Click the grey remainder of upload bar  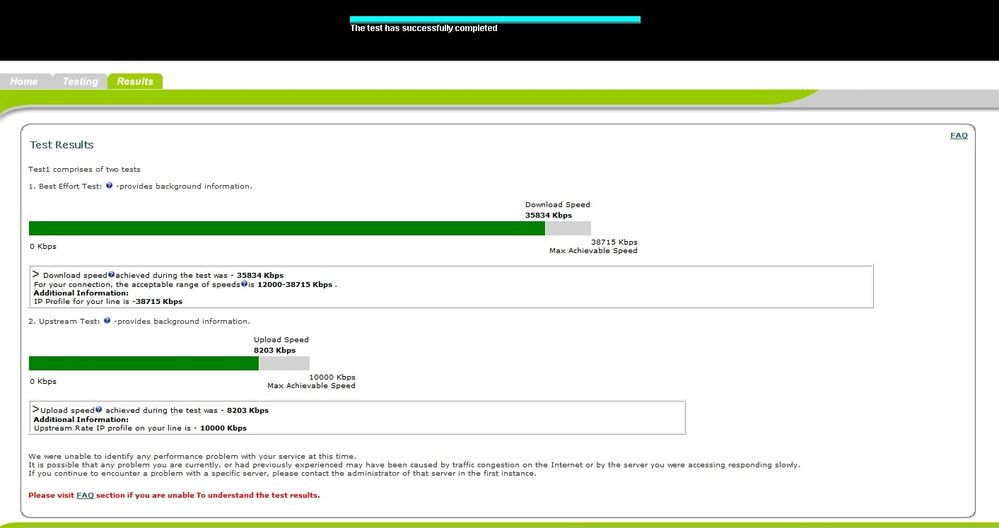click(284, 363)
